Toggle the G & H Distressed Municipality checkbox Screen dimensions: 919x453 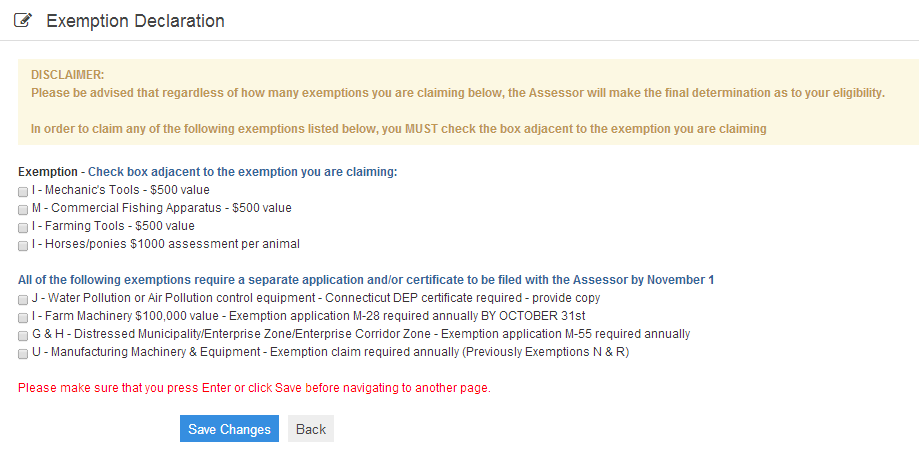23,336
